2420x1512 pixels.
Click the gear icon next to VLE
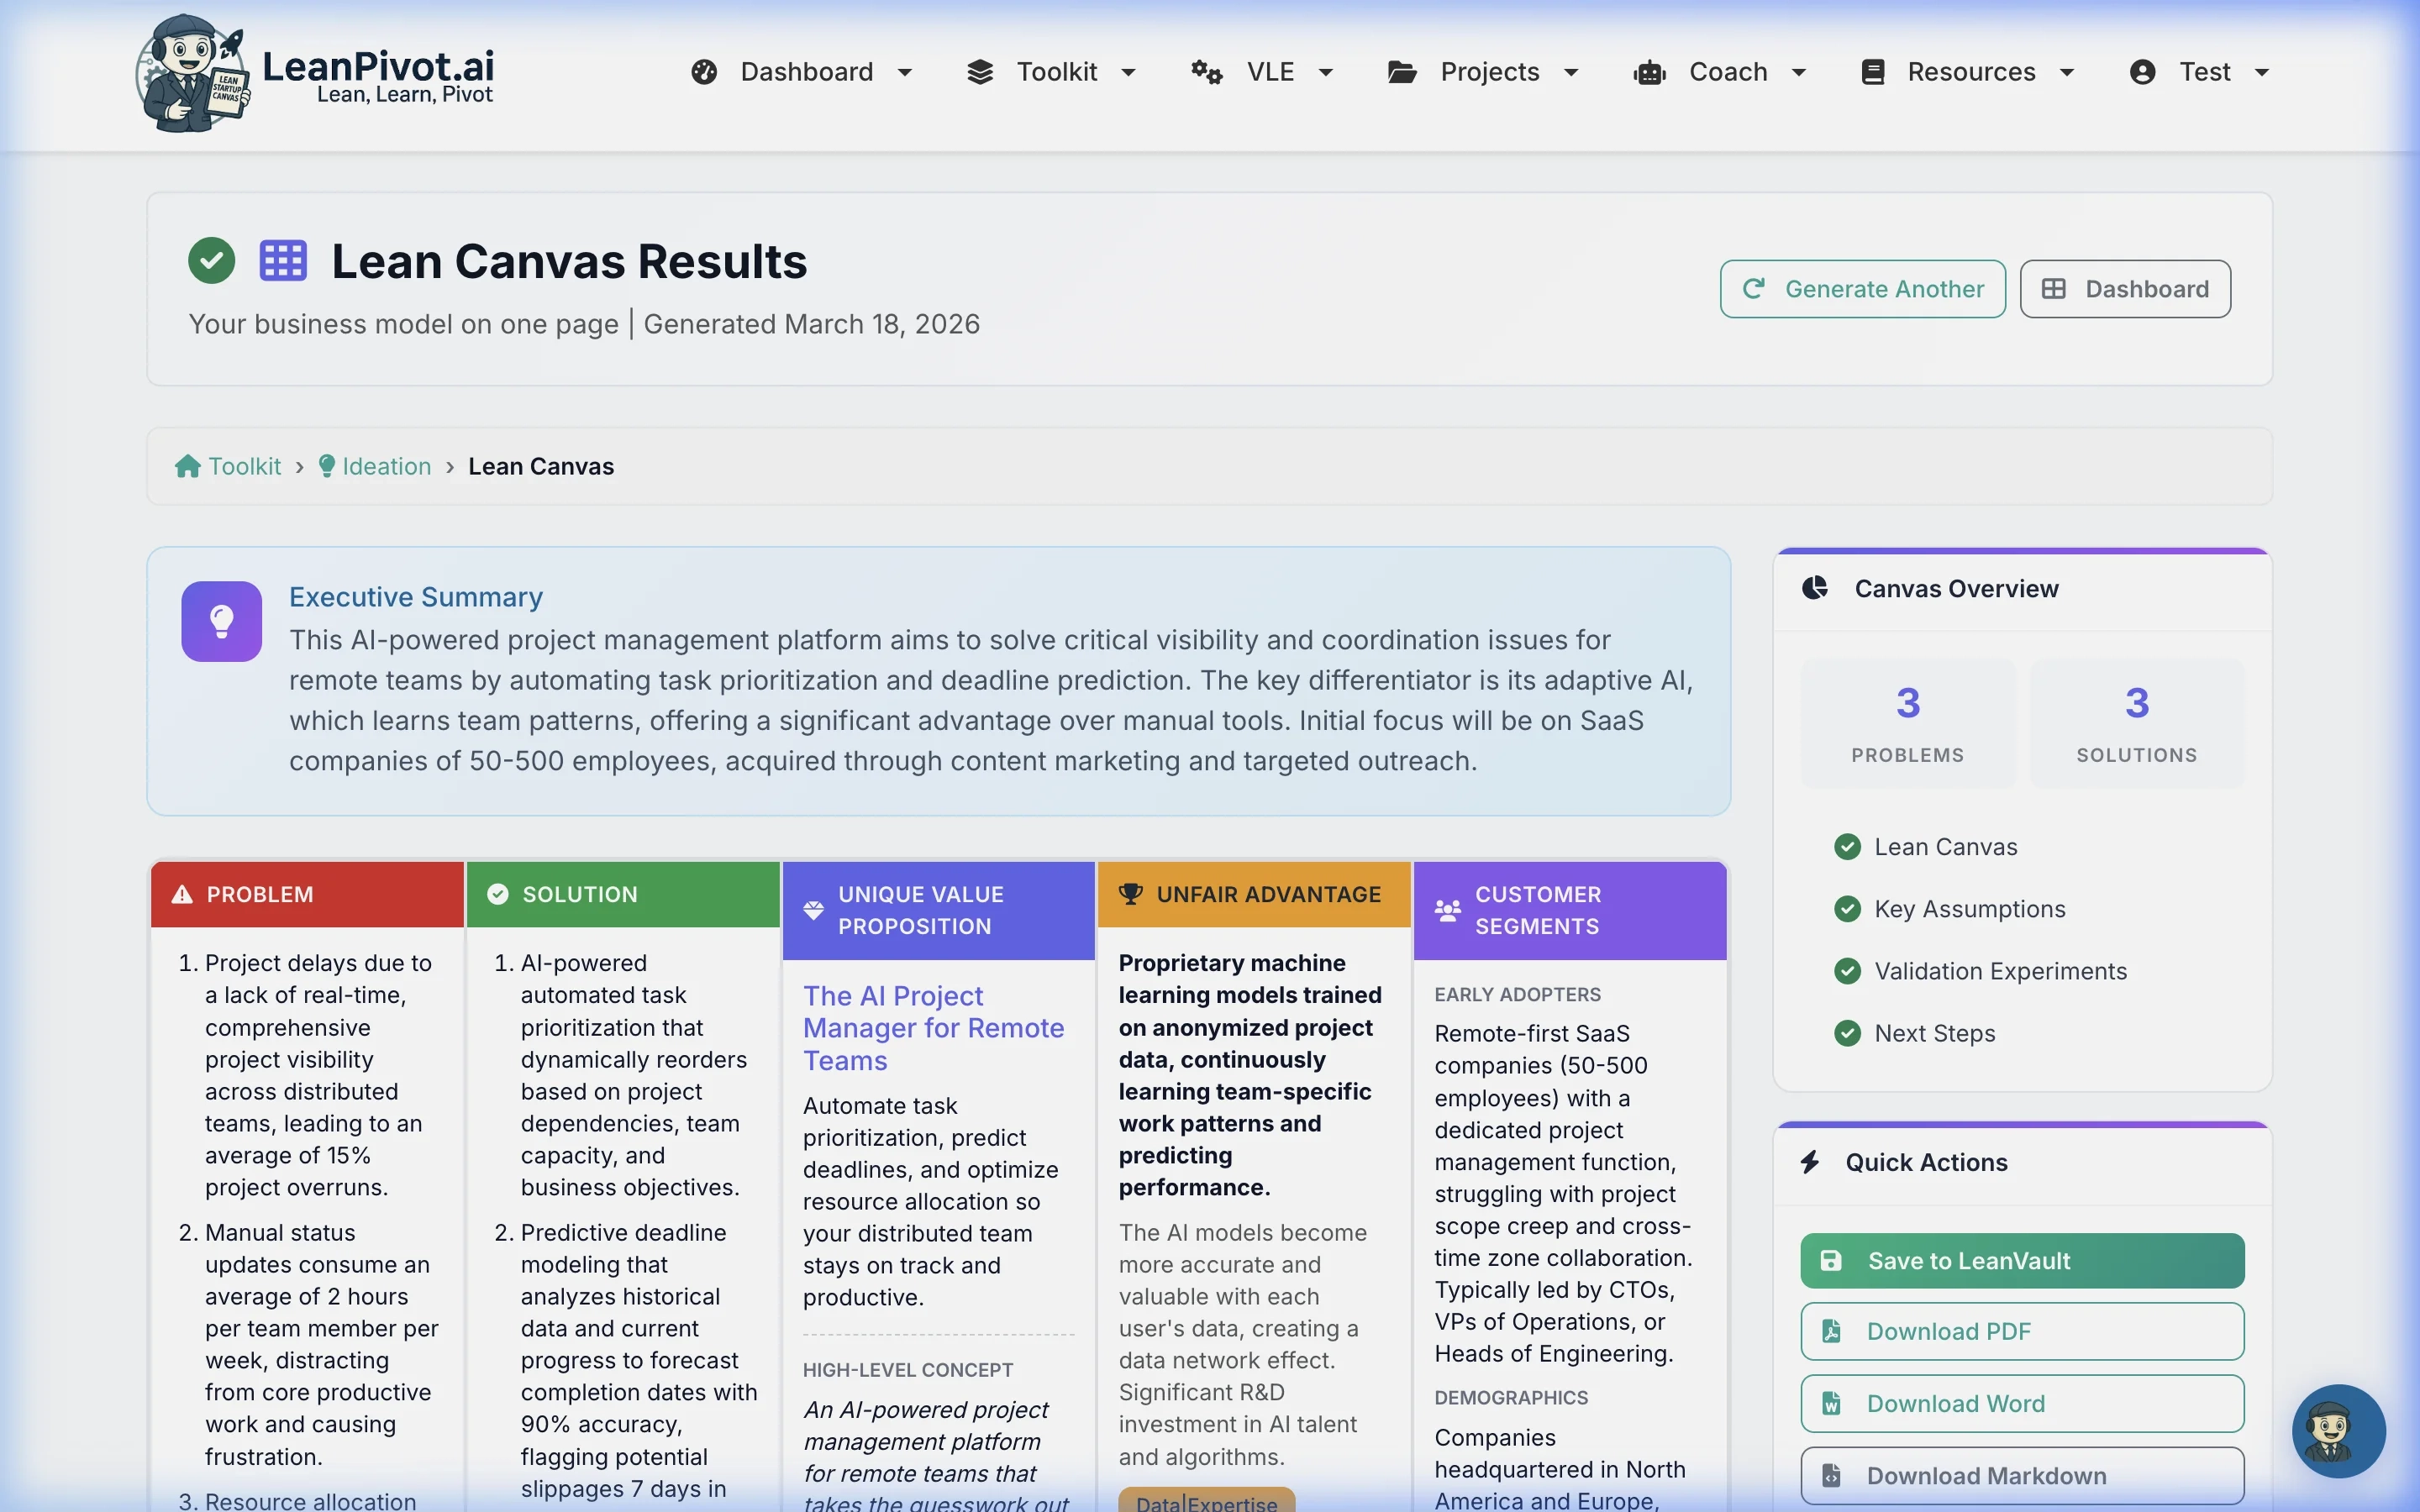point(1206,72)
